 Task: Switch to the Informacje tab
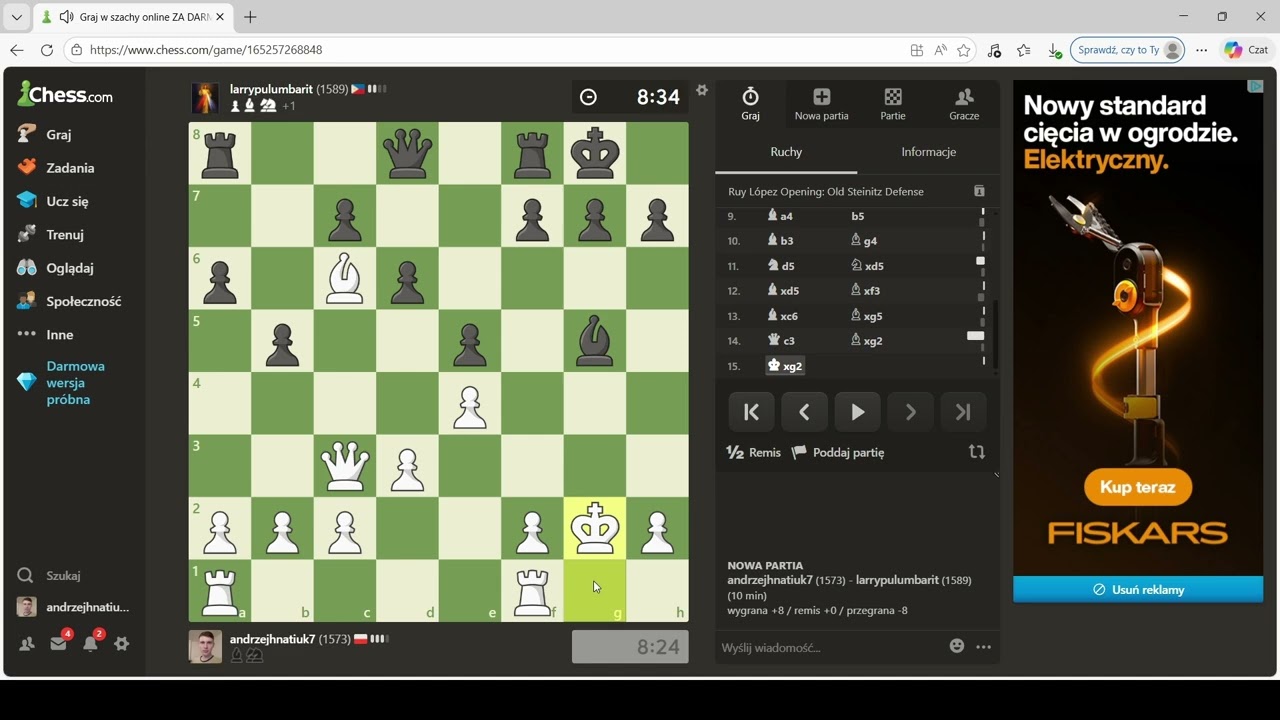point(928,152)
